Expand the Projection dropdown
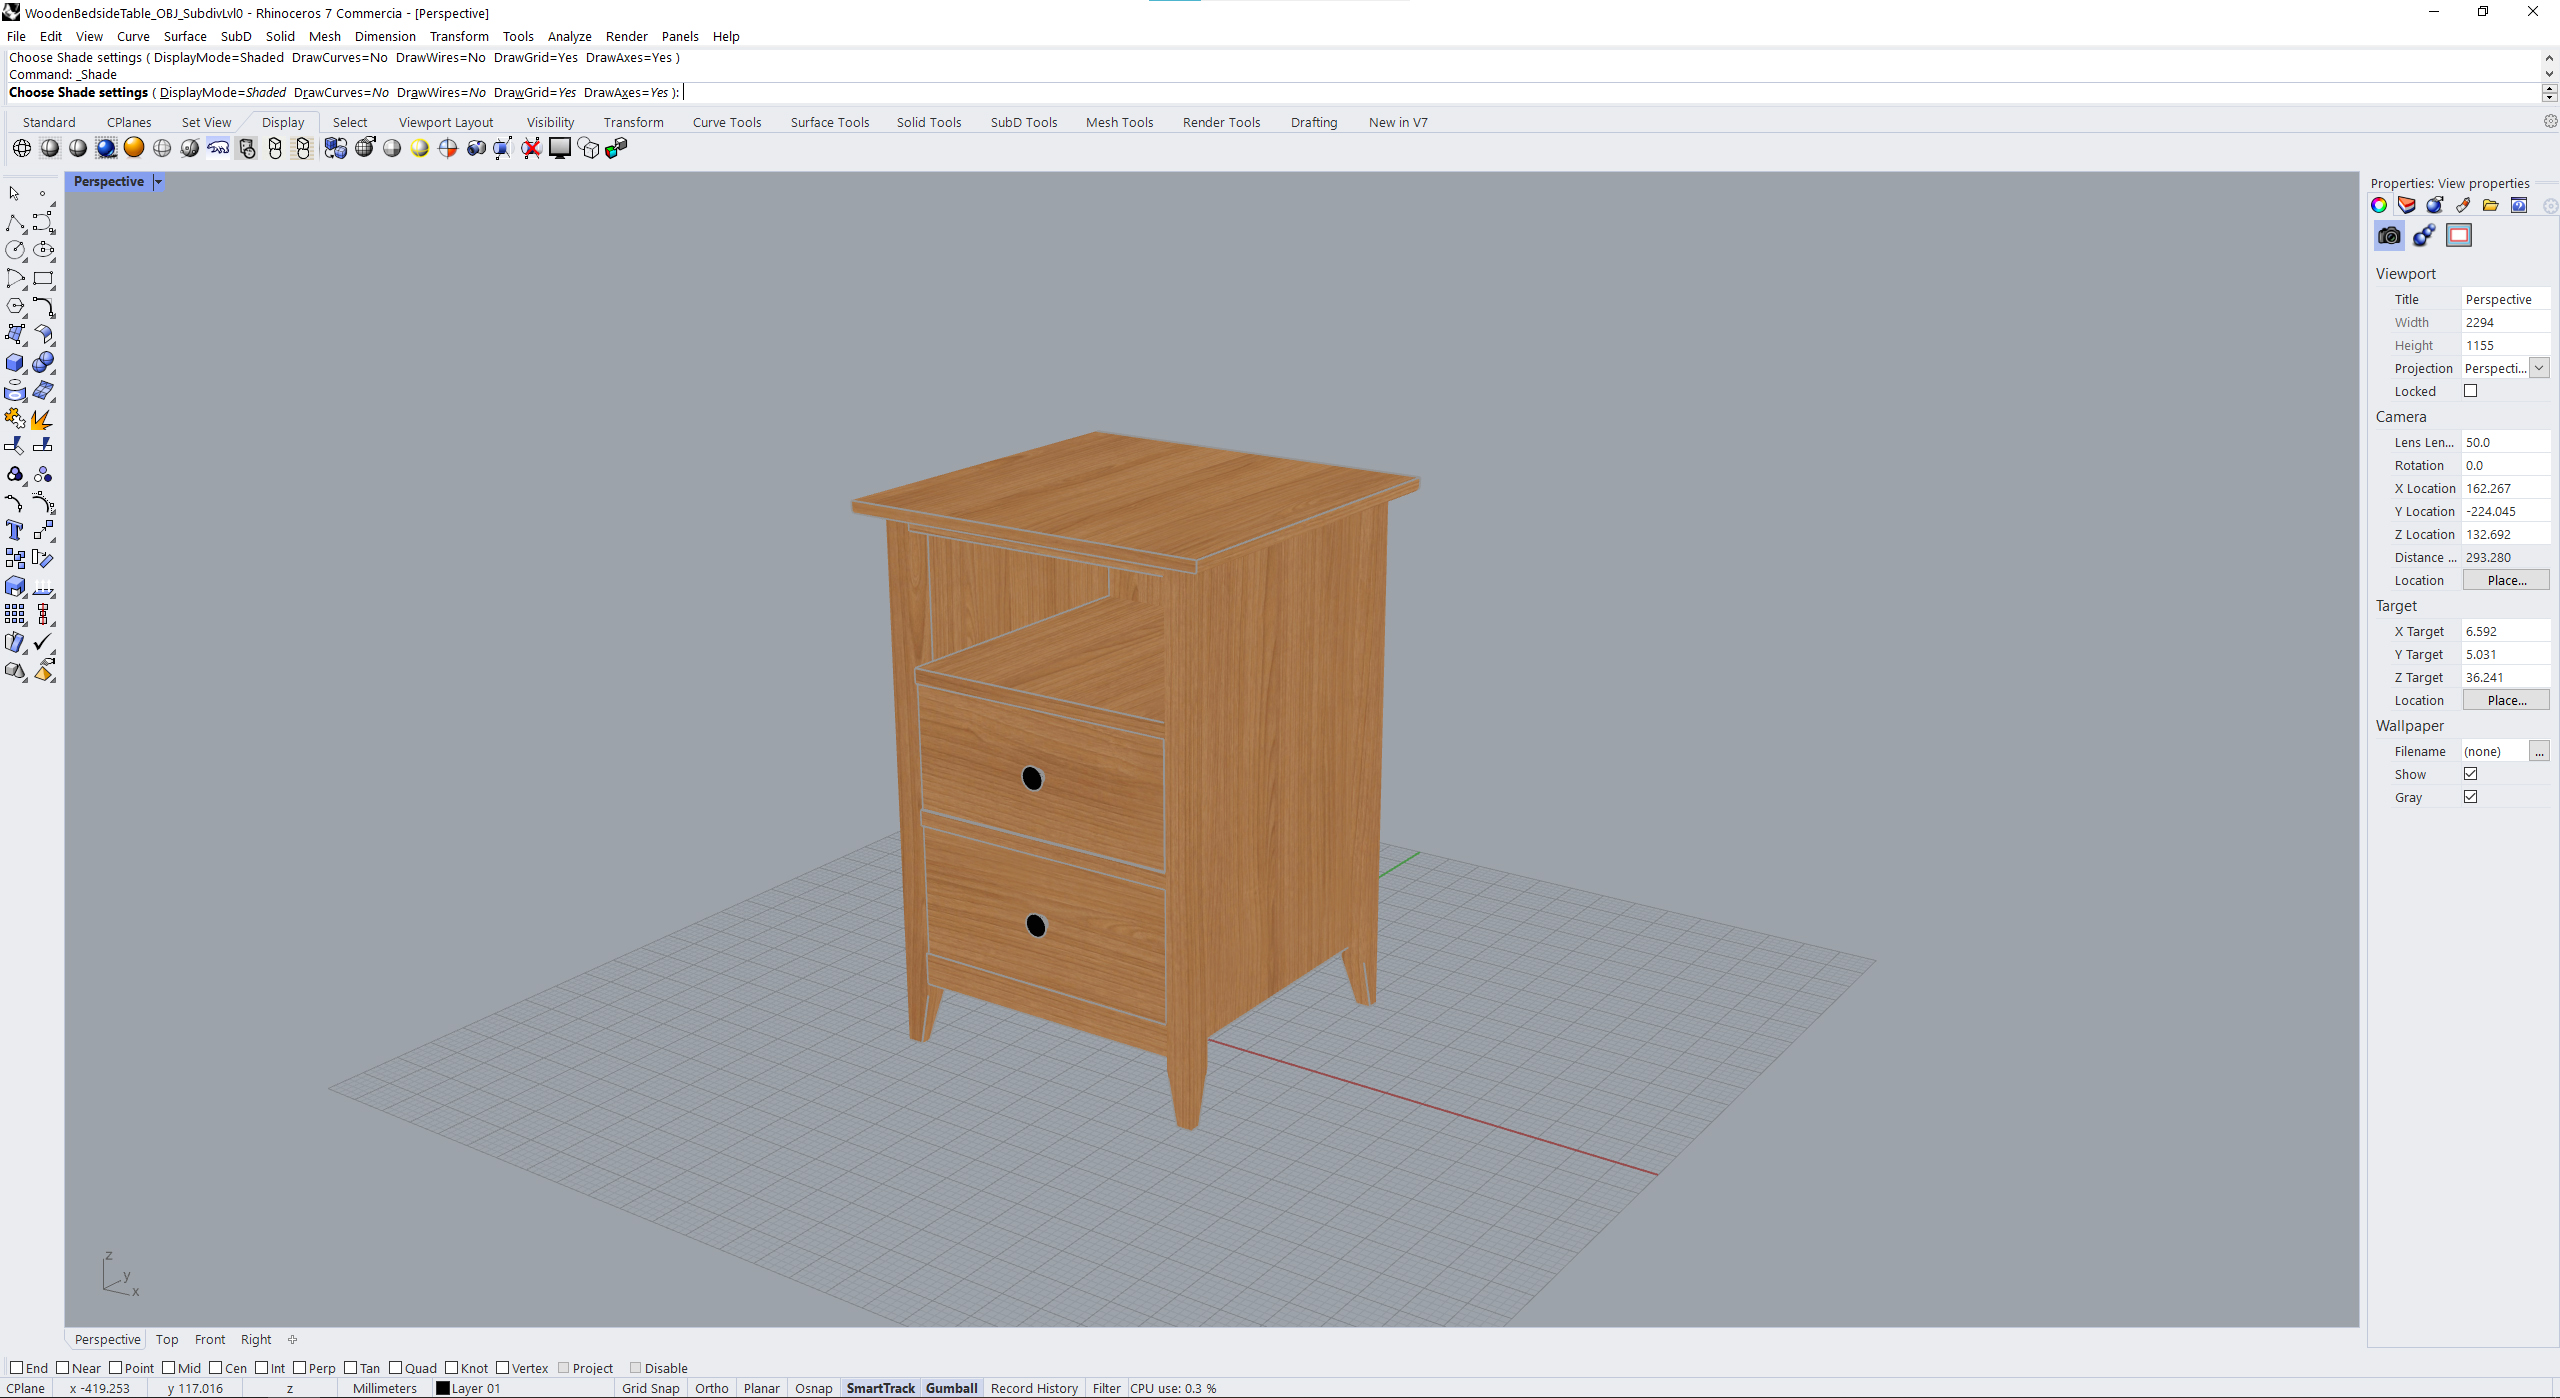This screenshot has height=1398, width=2560. click(x=2539, y=368)
